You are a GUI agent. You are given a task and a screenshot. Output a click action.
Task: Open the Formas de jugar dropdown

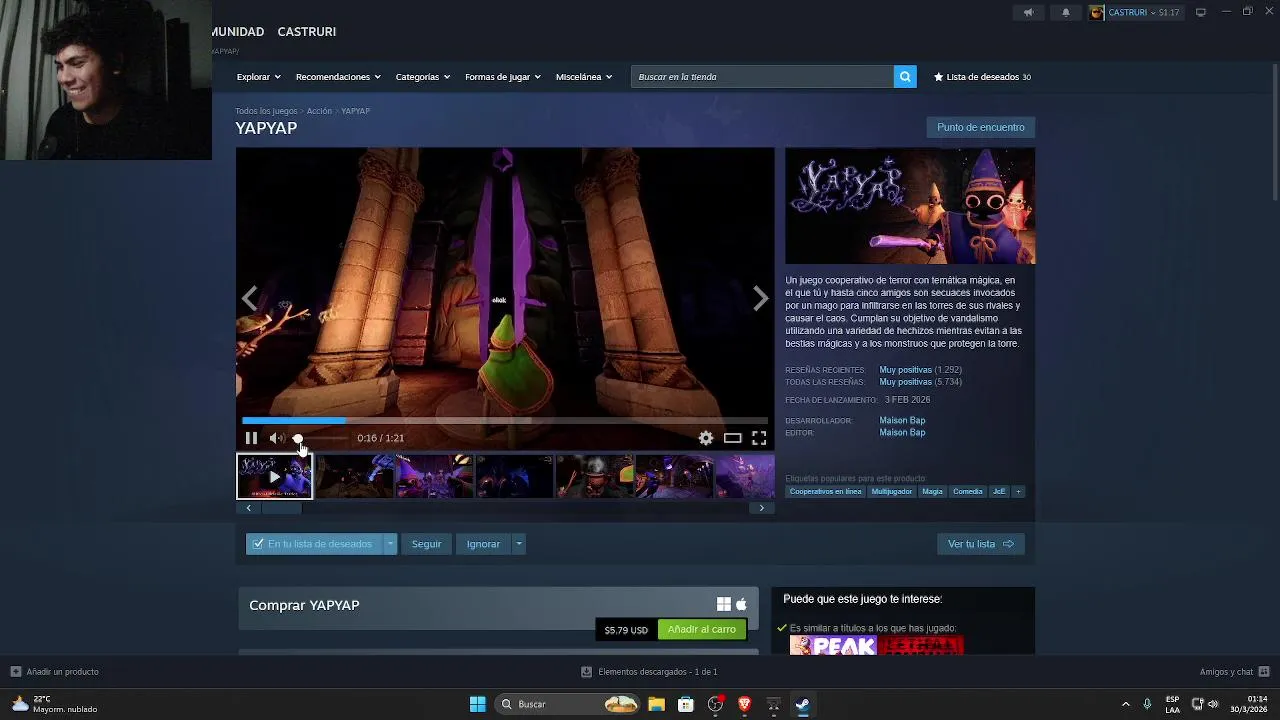click(503, 77)
